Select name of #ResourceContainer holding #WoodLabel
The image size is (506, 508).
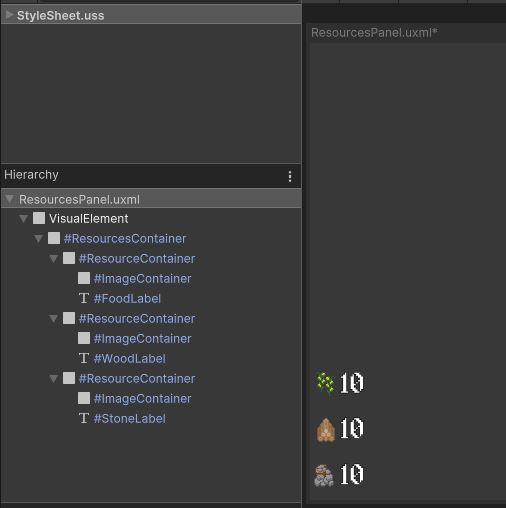137,319
